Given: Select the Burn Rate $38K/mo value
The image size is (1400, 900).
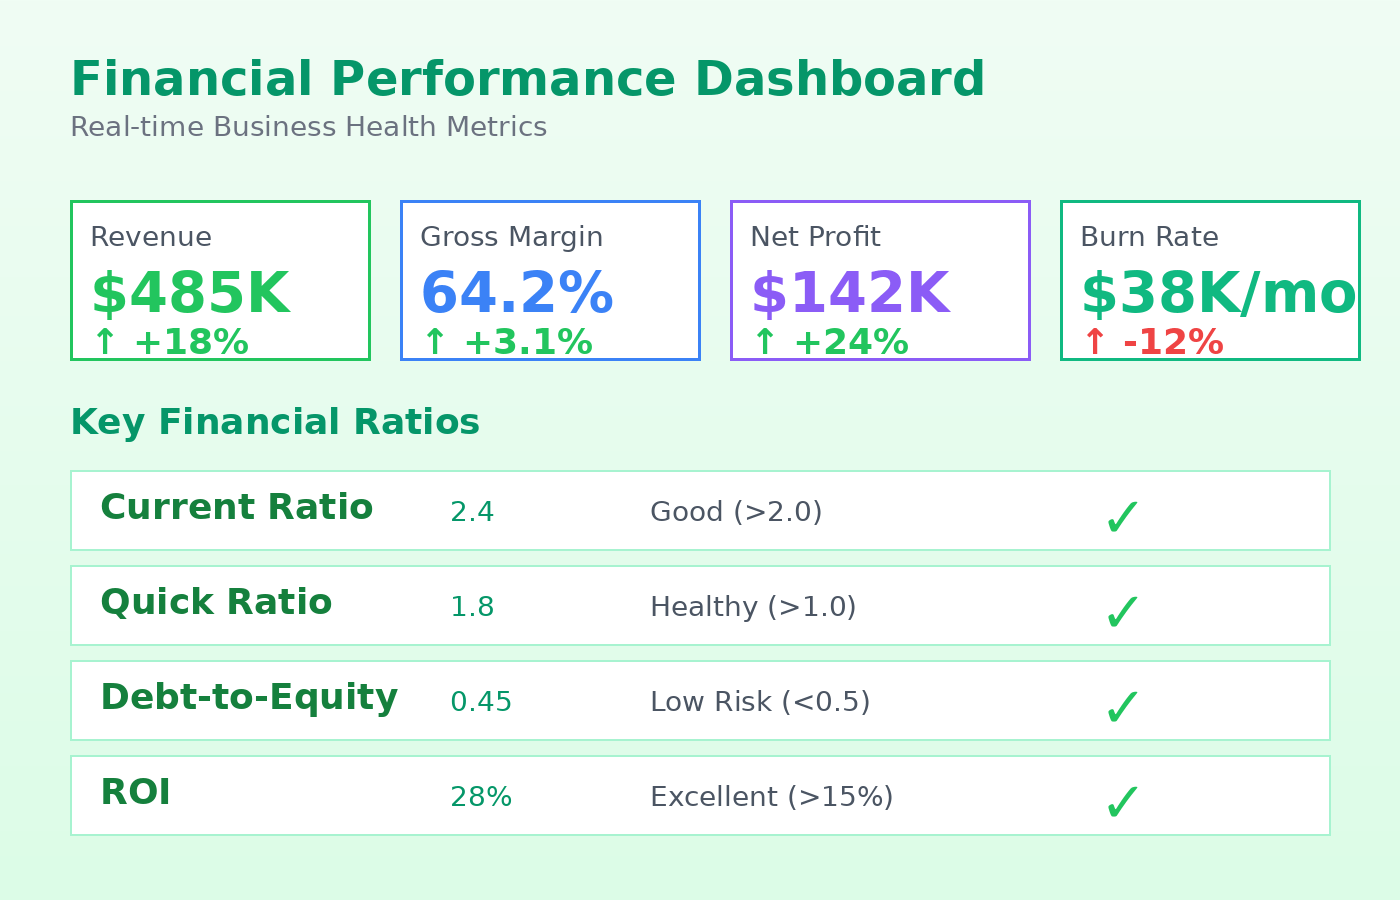Looking at the screenshot, I should click(1217, 295).
